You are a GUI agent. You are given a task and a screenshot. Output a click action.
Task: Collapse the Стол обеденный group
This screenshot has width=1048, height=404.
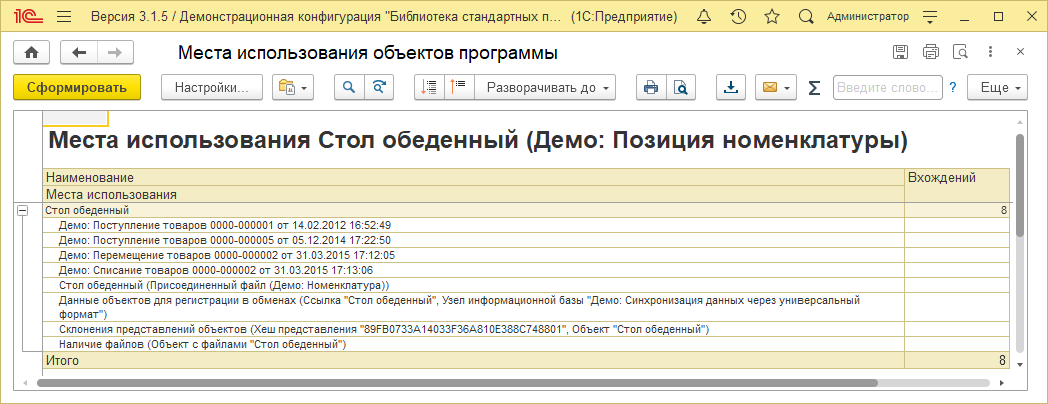coord(23,210)
